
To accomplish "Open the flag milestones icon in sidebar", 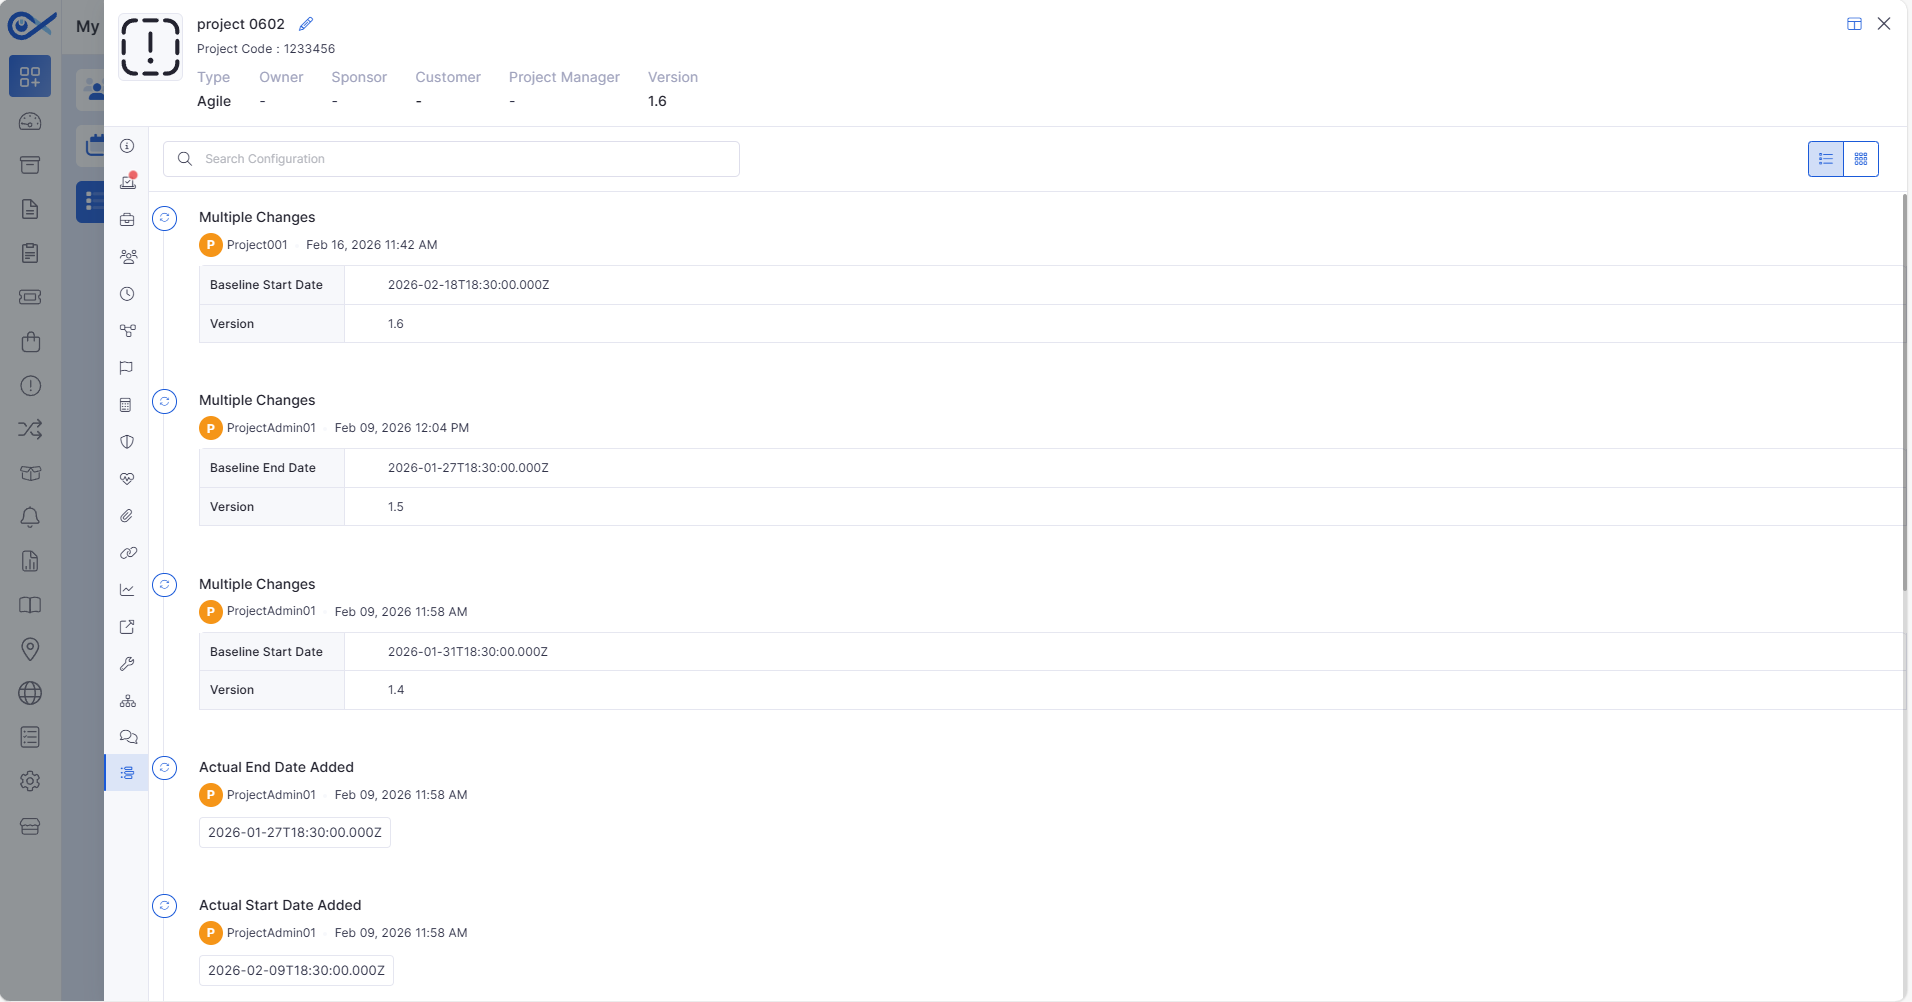I will click(x=126, y=368).
